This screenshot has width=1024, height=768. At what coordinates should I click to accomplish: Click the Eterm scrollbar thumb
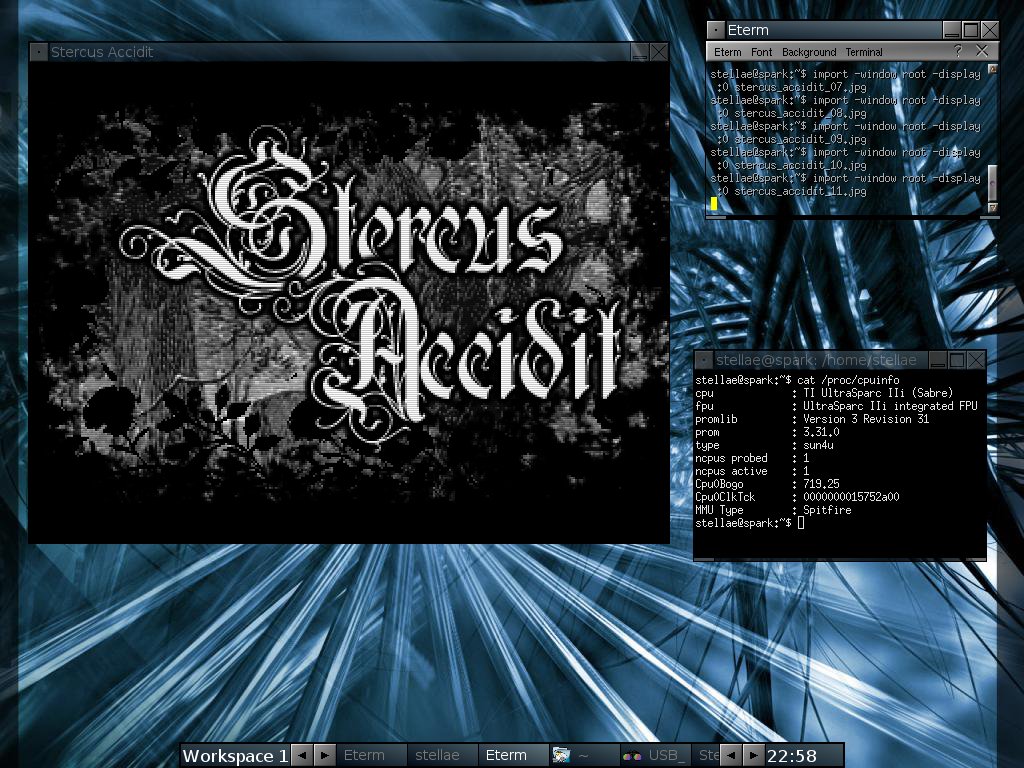click(993, 182)
